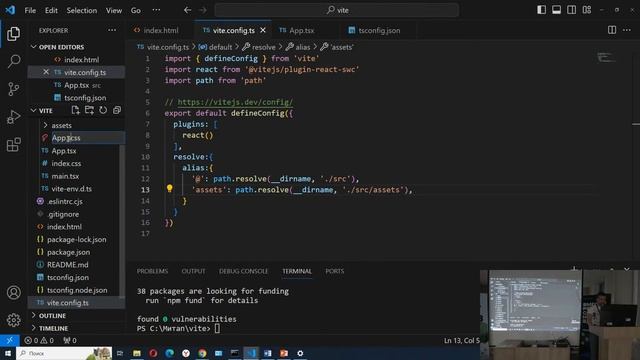Click the editor minimap
The height and width of the screenshot is (360, 640).
(606, 58)
